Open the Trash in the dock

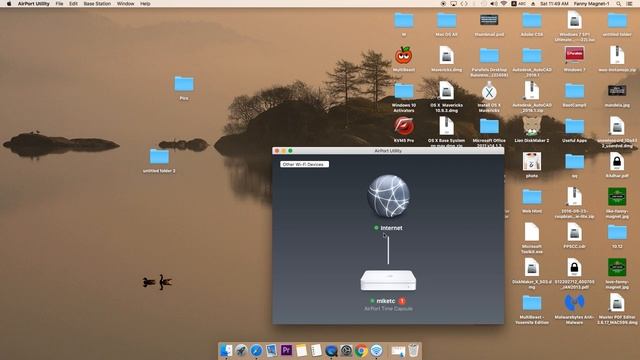coord(413,350)
